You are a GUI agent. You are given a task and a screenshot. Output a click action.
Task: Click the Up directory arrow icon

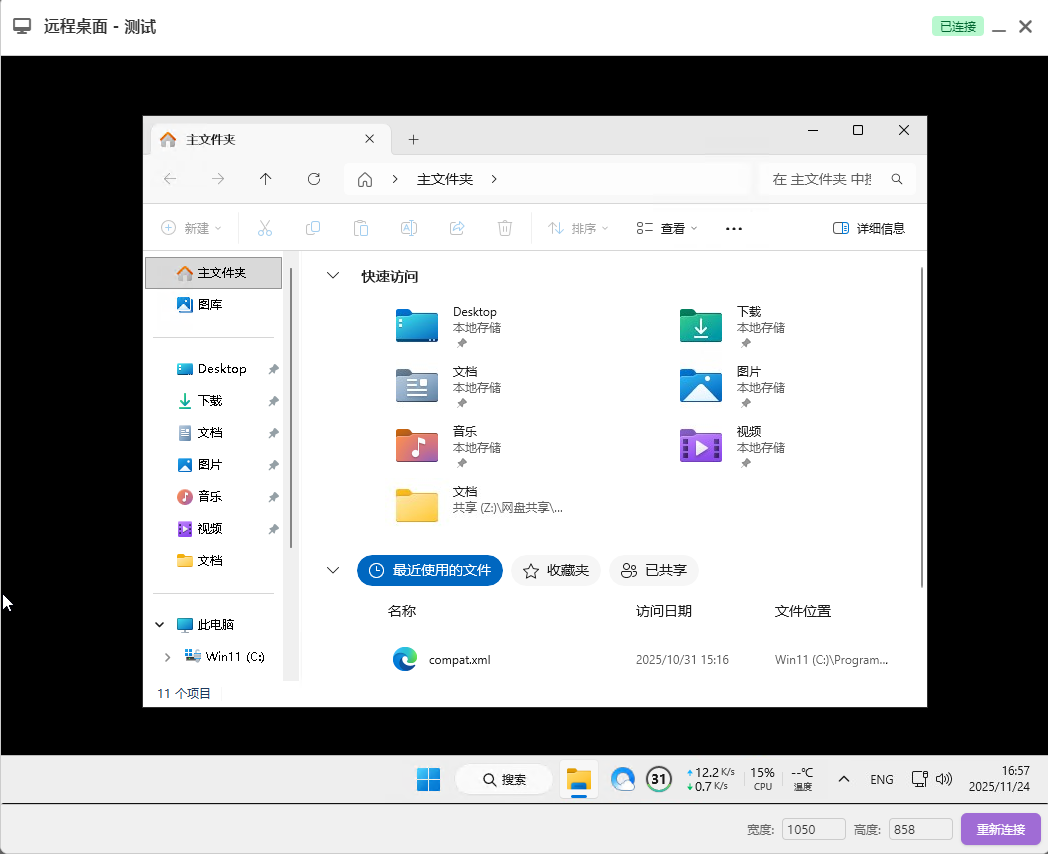click(265, 179)
